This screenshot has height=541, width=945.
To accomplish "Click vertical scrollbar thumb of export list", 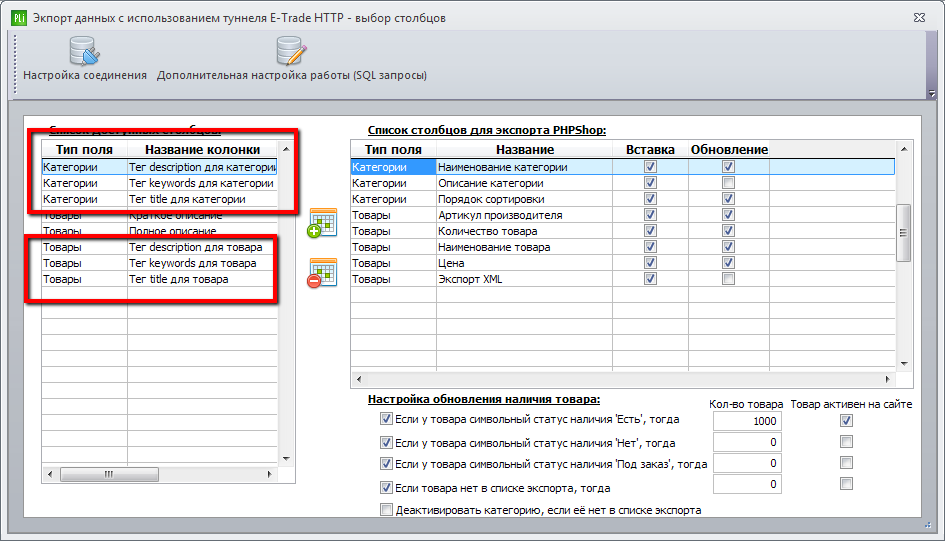I will pyautogui.click(x=903, y=233).
